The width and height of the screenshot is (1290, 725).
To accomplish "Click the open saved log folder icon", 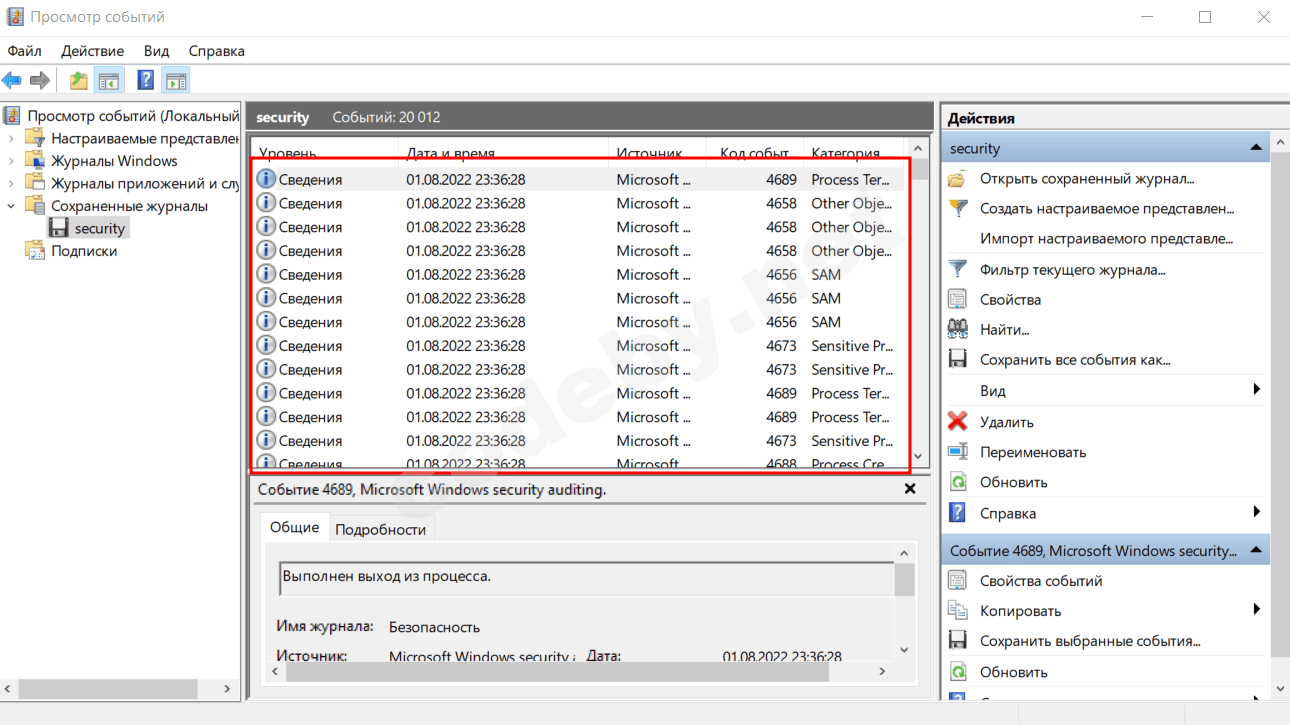I will coord(957,179).
